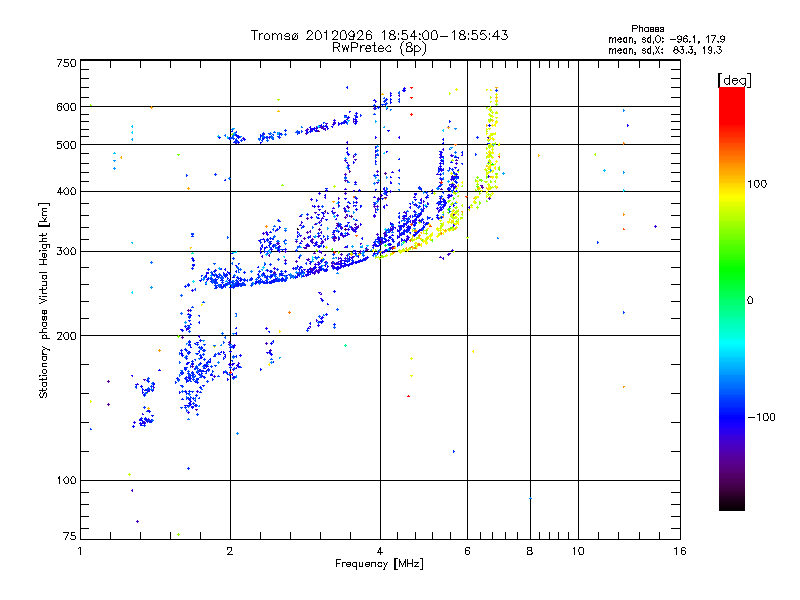The width and height of the screenshot is (800, 600).
Task: Click the 'mean, sd,O: -96.1, 17.9' line
Action: pyautogui.click(x=666, y=39)
